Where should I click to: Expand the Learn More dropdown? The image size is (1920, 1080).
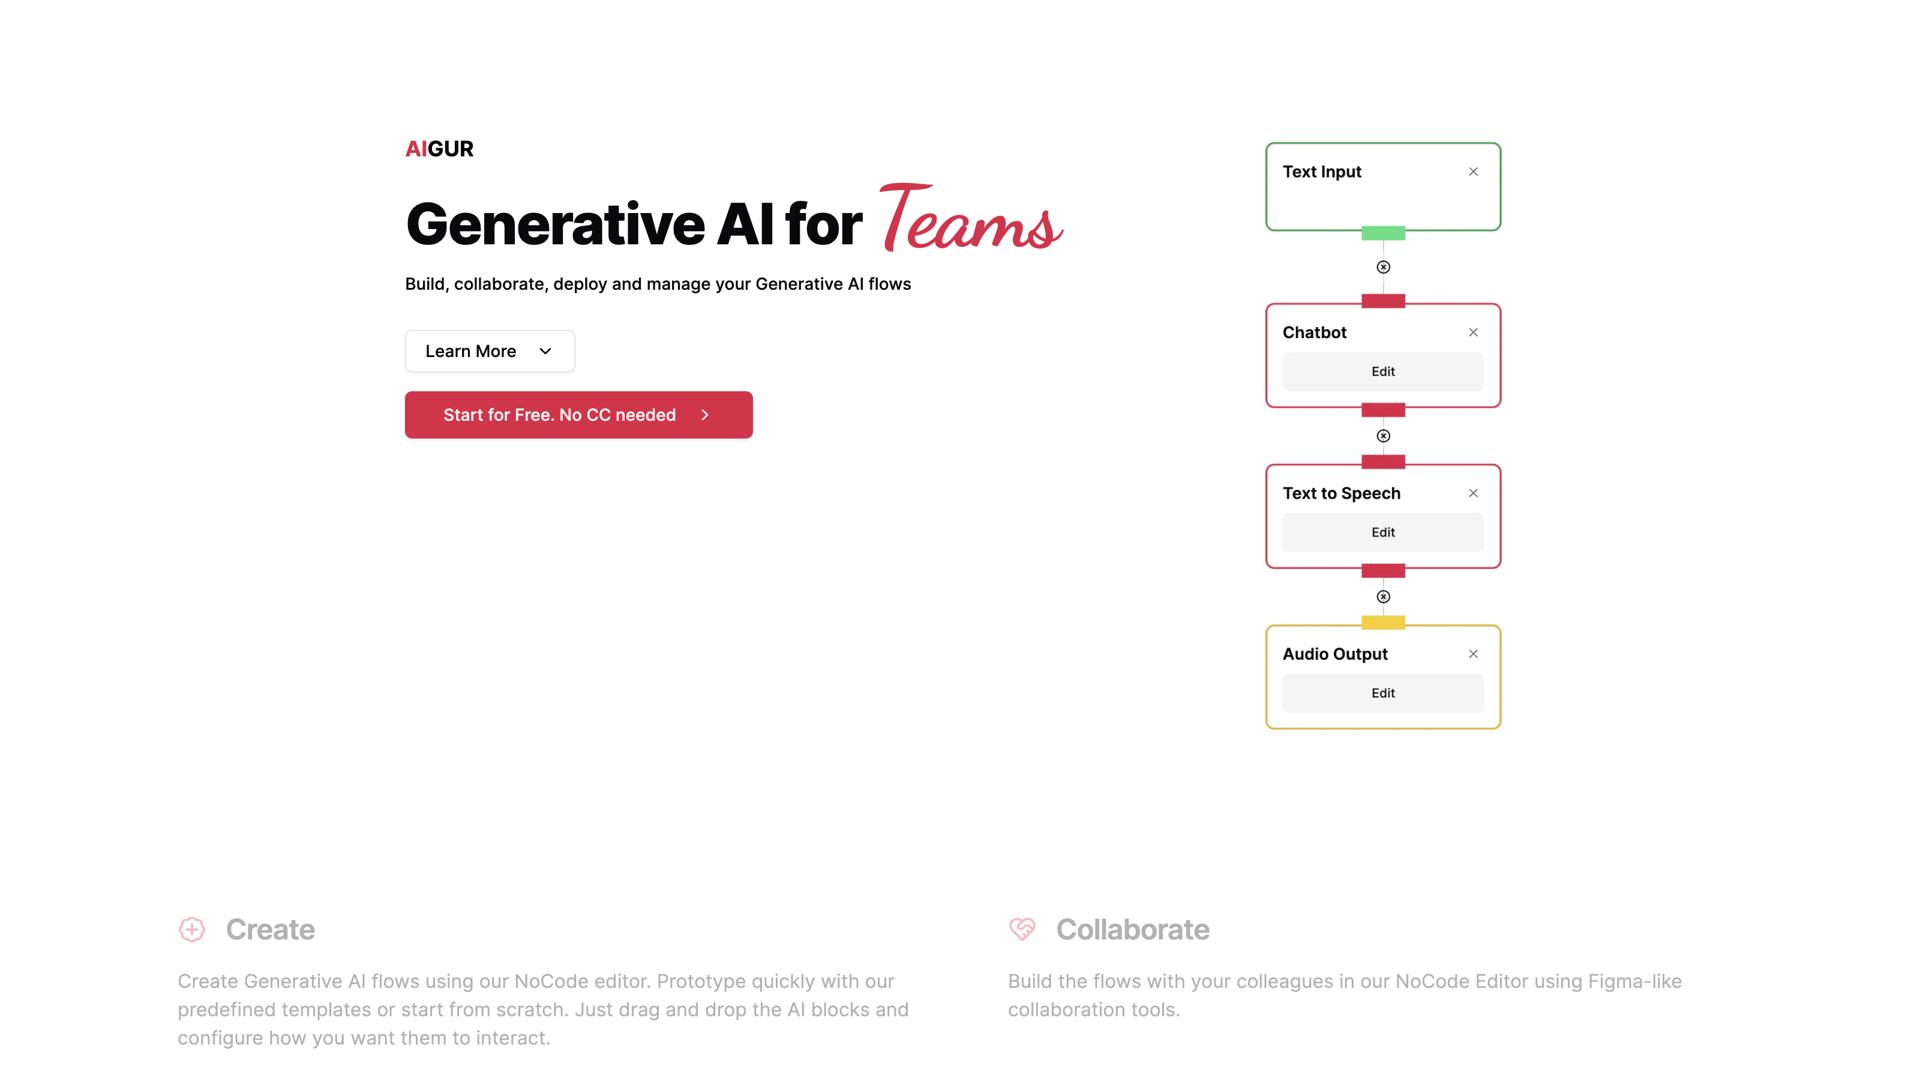pyautogui.click(x=490, y=351)
